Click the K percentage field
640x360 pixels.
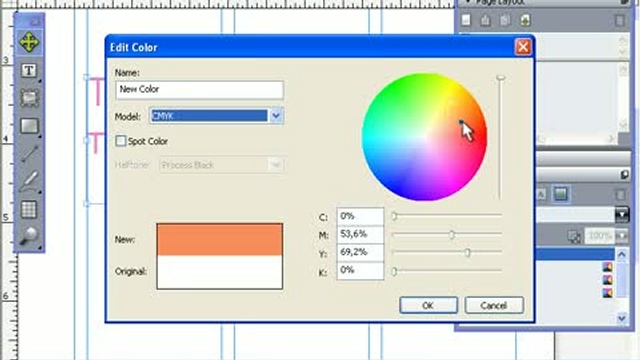(x=360, y=270)
